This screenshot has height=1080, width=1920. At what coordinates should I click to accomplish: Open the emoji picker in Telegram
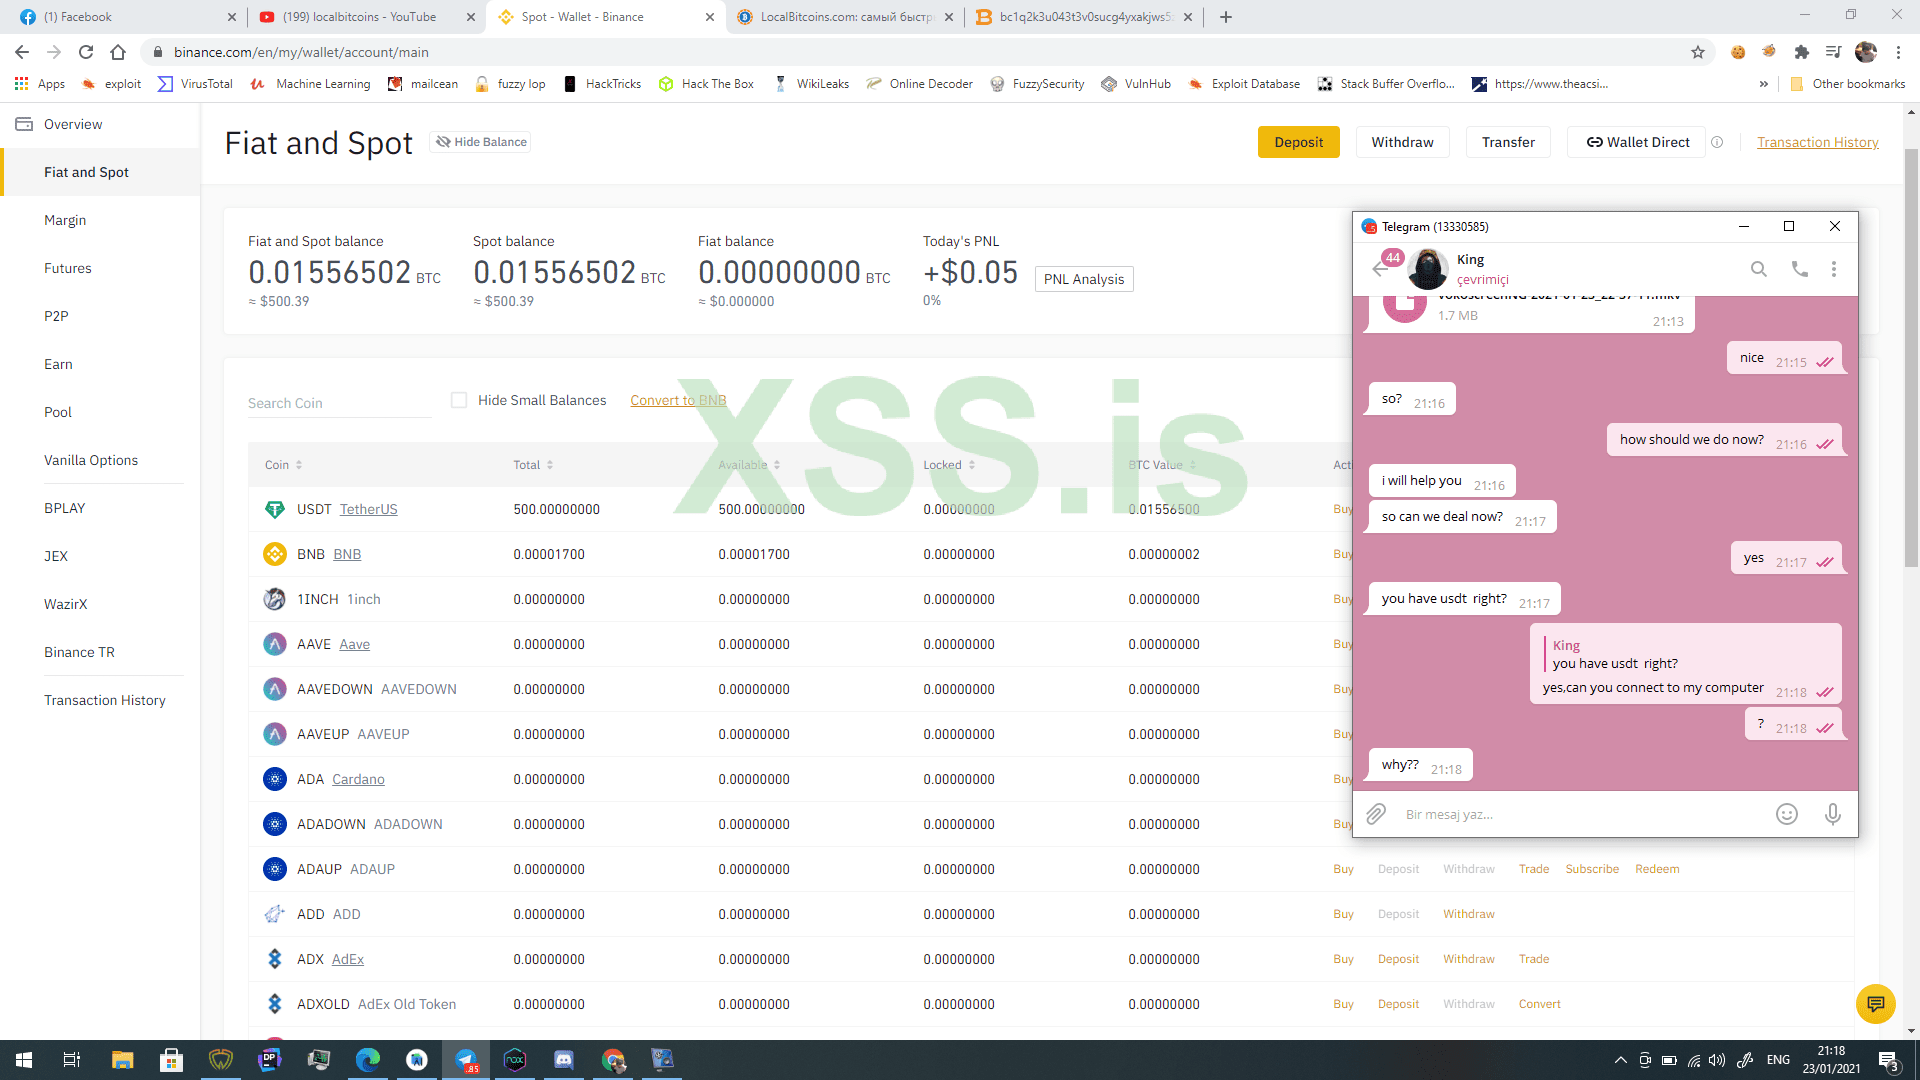pyautogui.click(x=1787, y=814)
